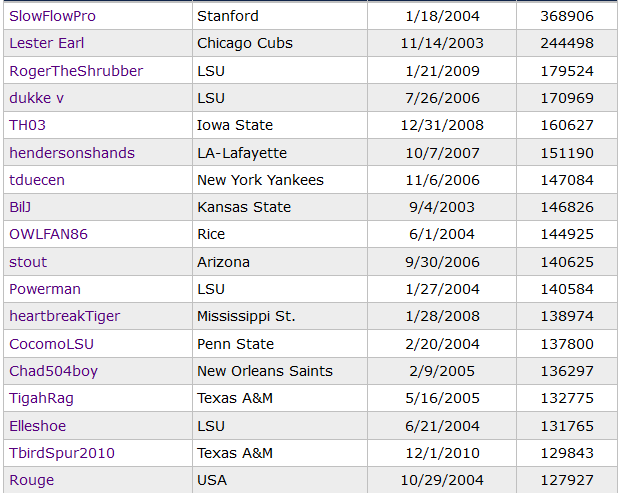Select the 368906 post count cell
The height and width of the screenshot is (493, 619).
[568, 16]
